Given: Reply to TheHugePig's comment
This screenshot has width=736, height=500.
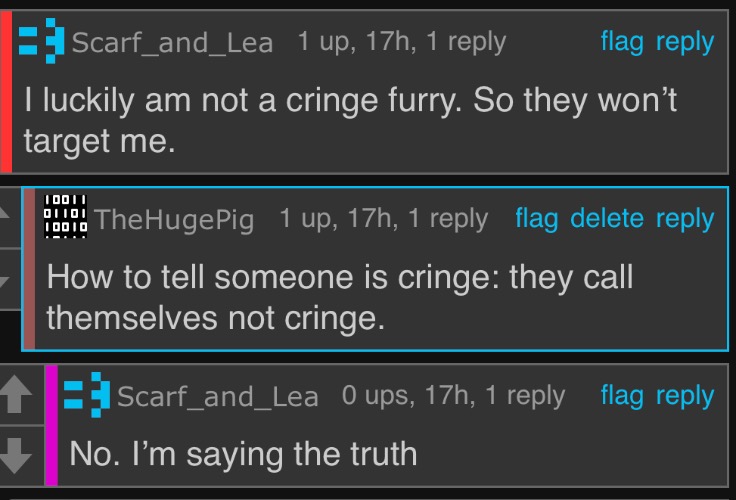Looking at the screenshot, I should [x=685, y=219].
